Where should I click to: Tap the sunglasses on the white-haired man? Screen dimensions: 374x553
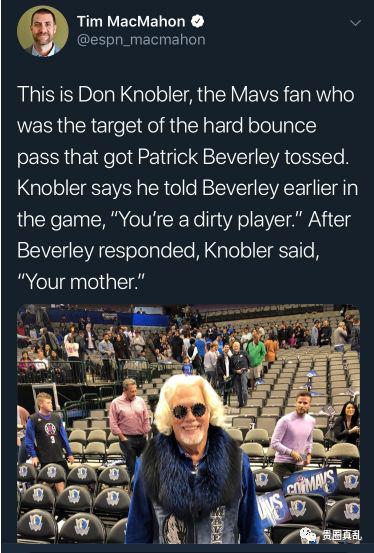189,411
